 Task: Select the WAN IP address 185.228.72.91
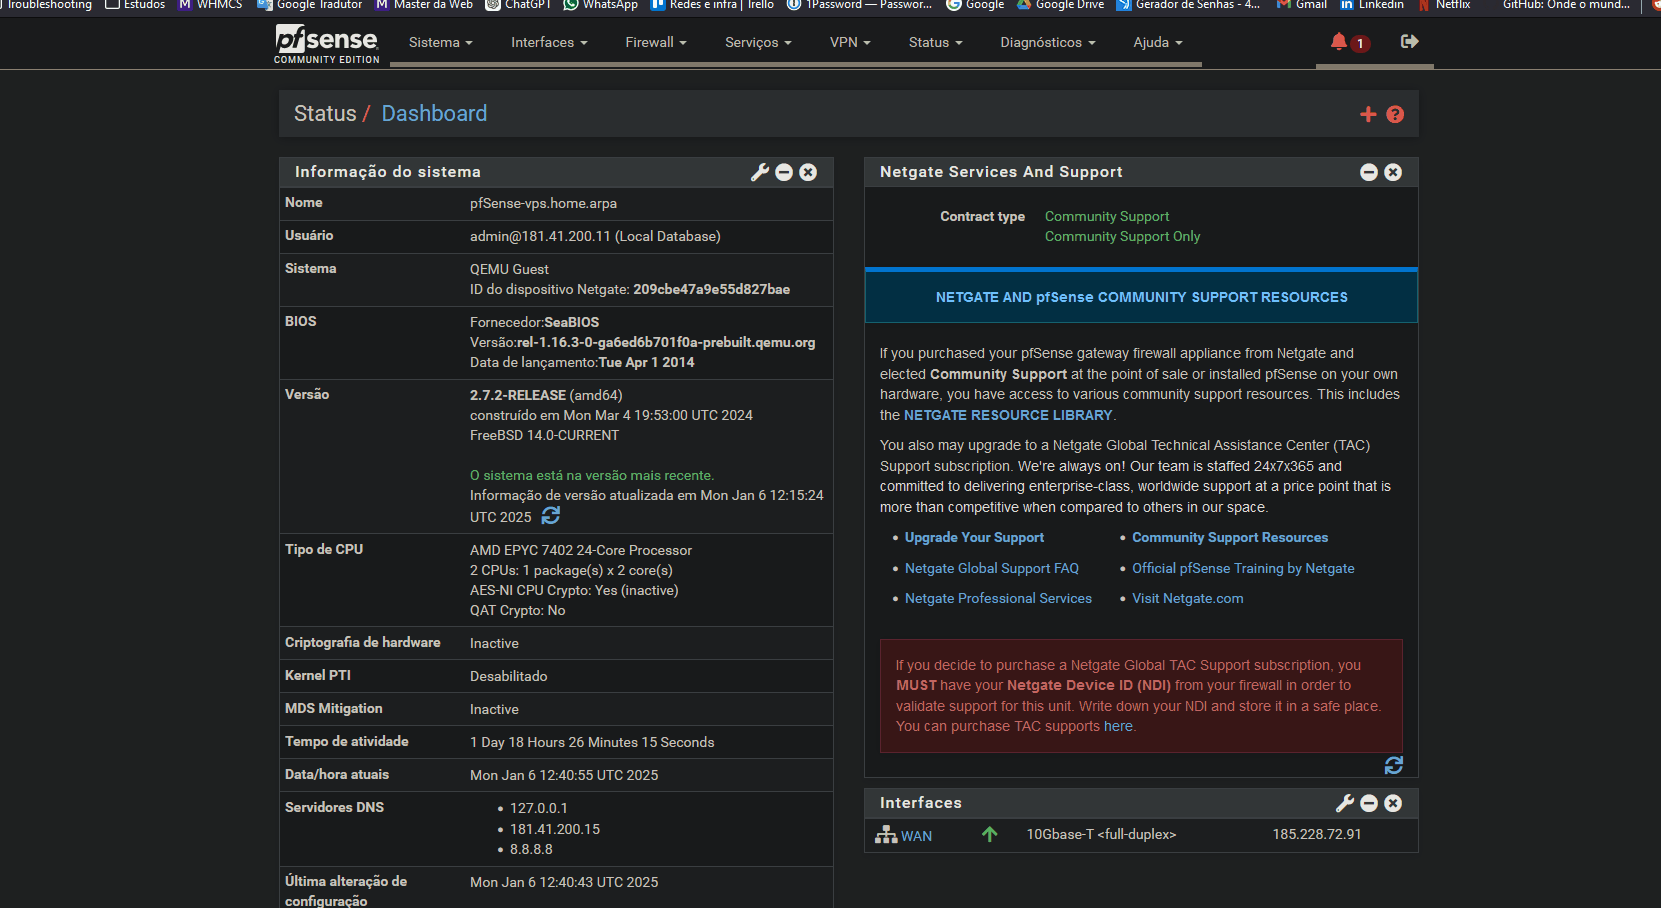1316,834
